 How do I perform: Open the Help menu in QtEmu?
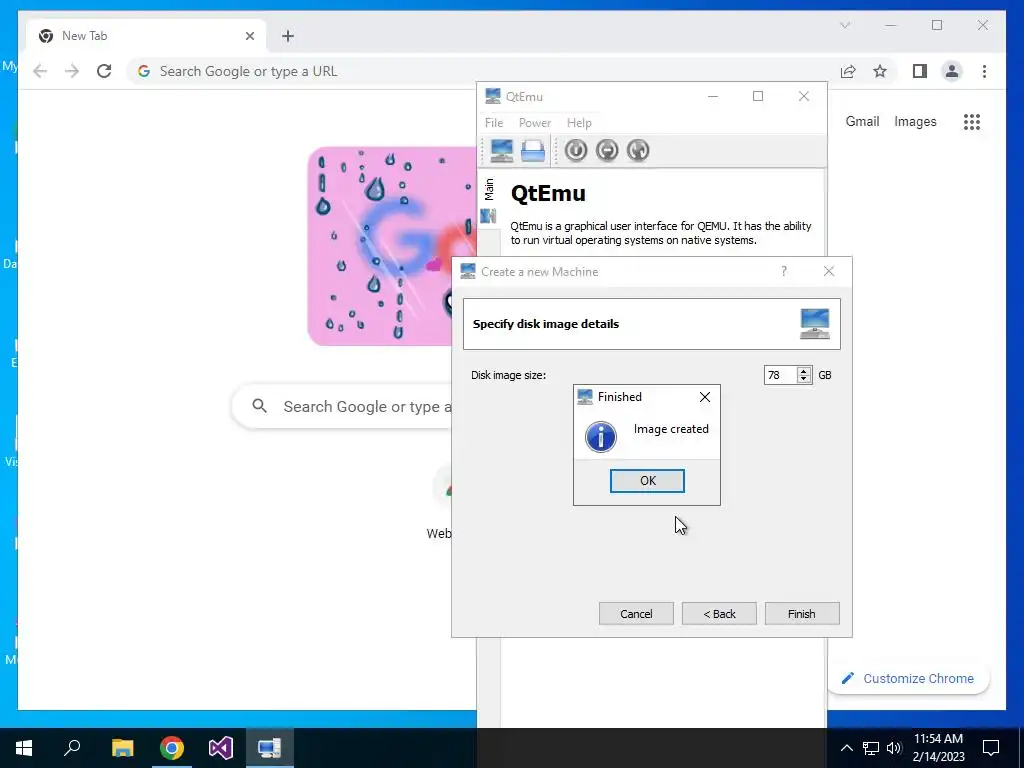pyautogui.click(x=579, y=123)
